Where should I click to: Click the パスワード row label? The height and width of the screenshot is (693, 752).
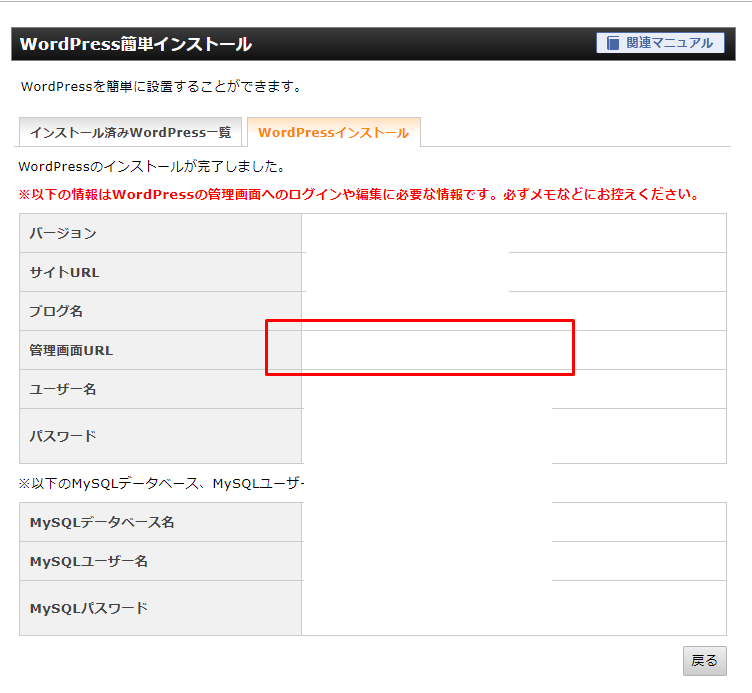pyautogui.click(x=63, y=436)
